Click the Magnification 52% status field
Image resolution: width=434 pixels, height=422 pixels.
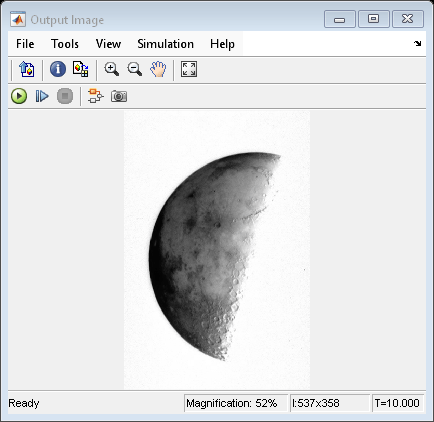(236, 403)
